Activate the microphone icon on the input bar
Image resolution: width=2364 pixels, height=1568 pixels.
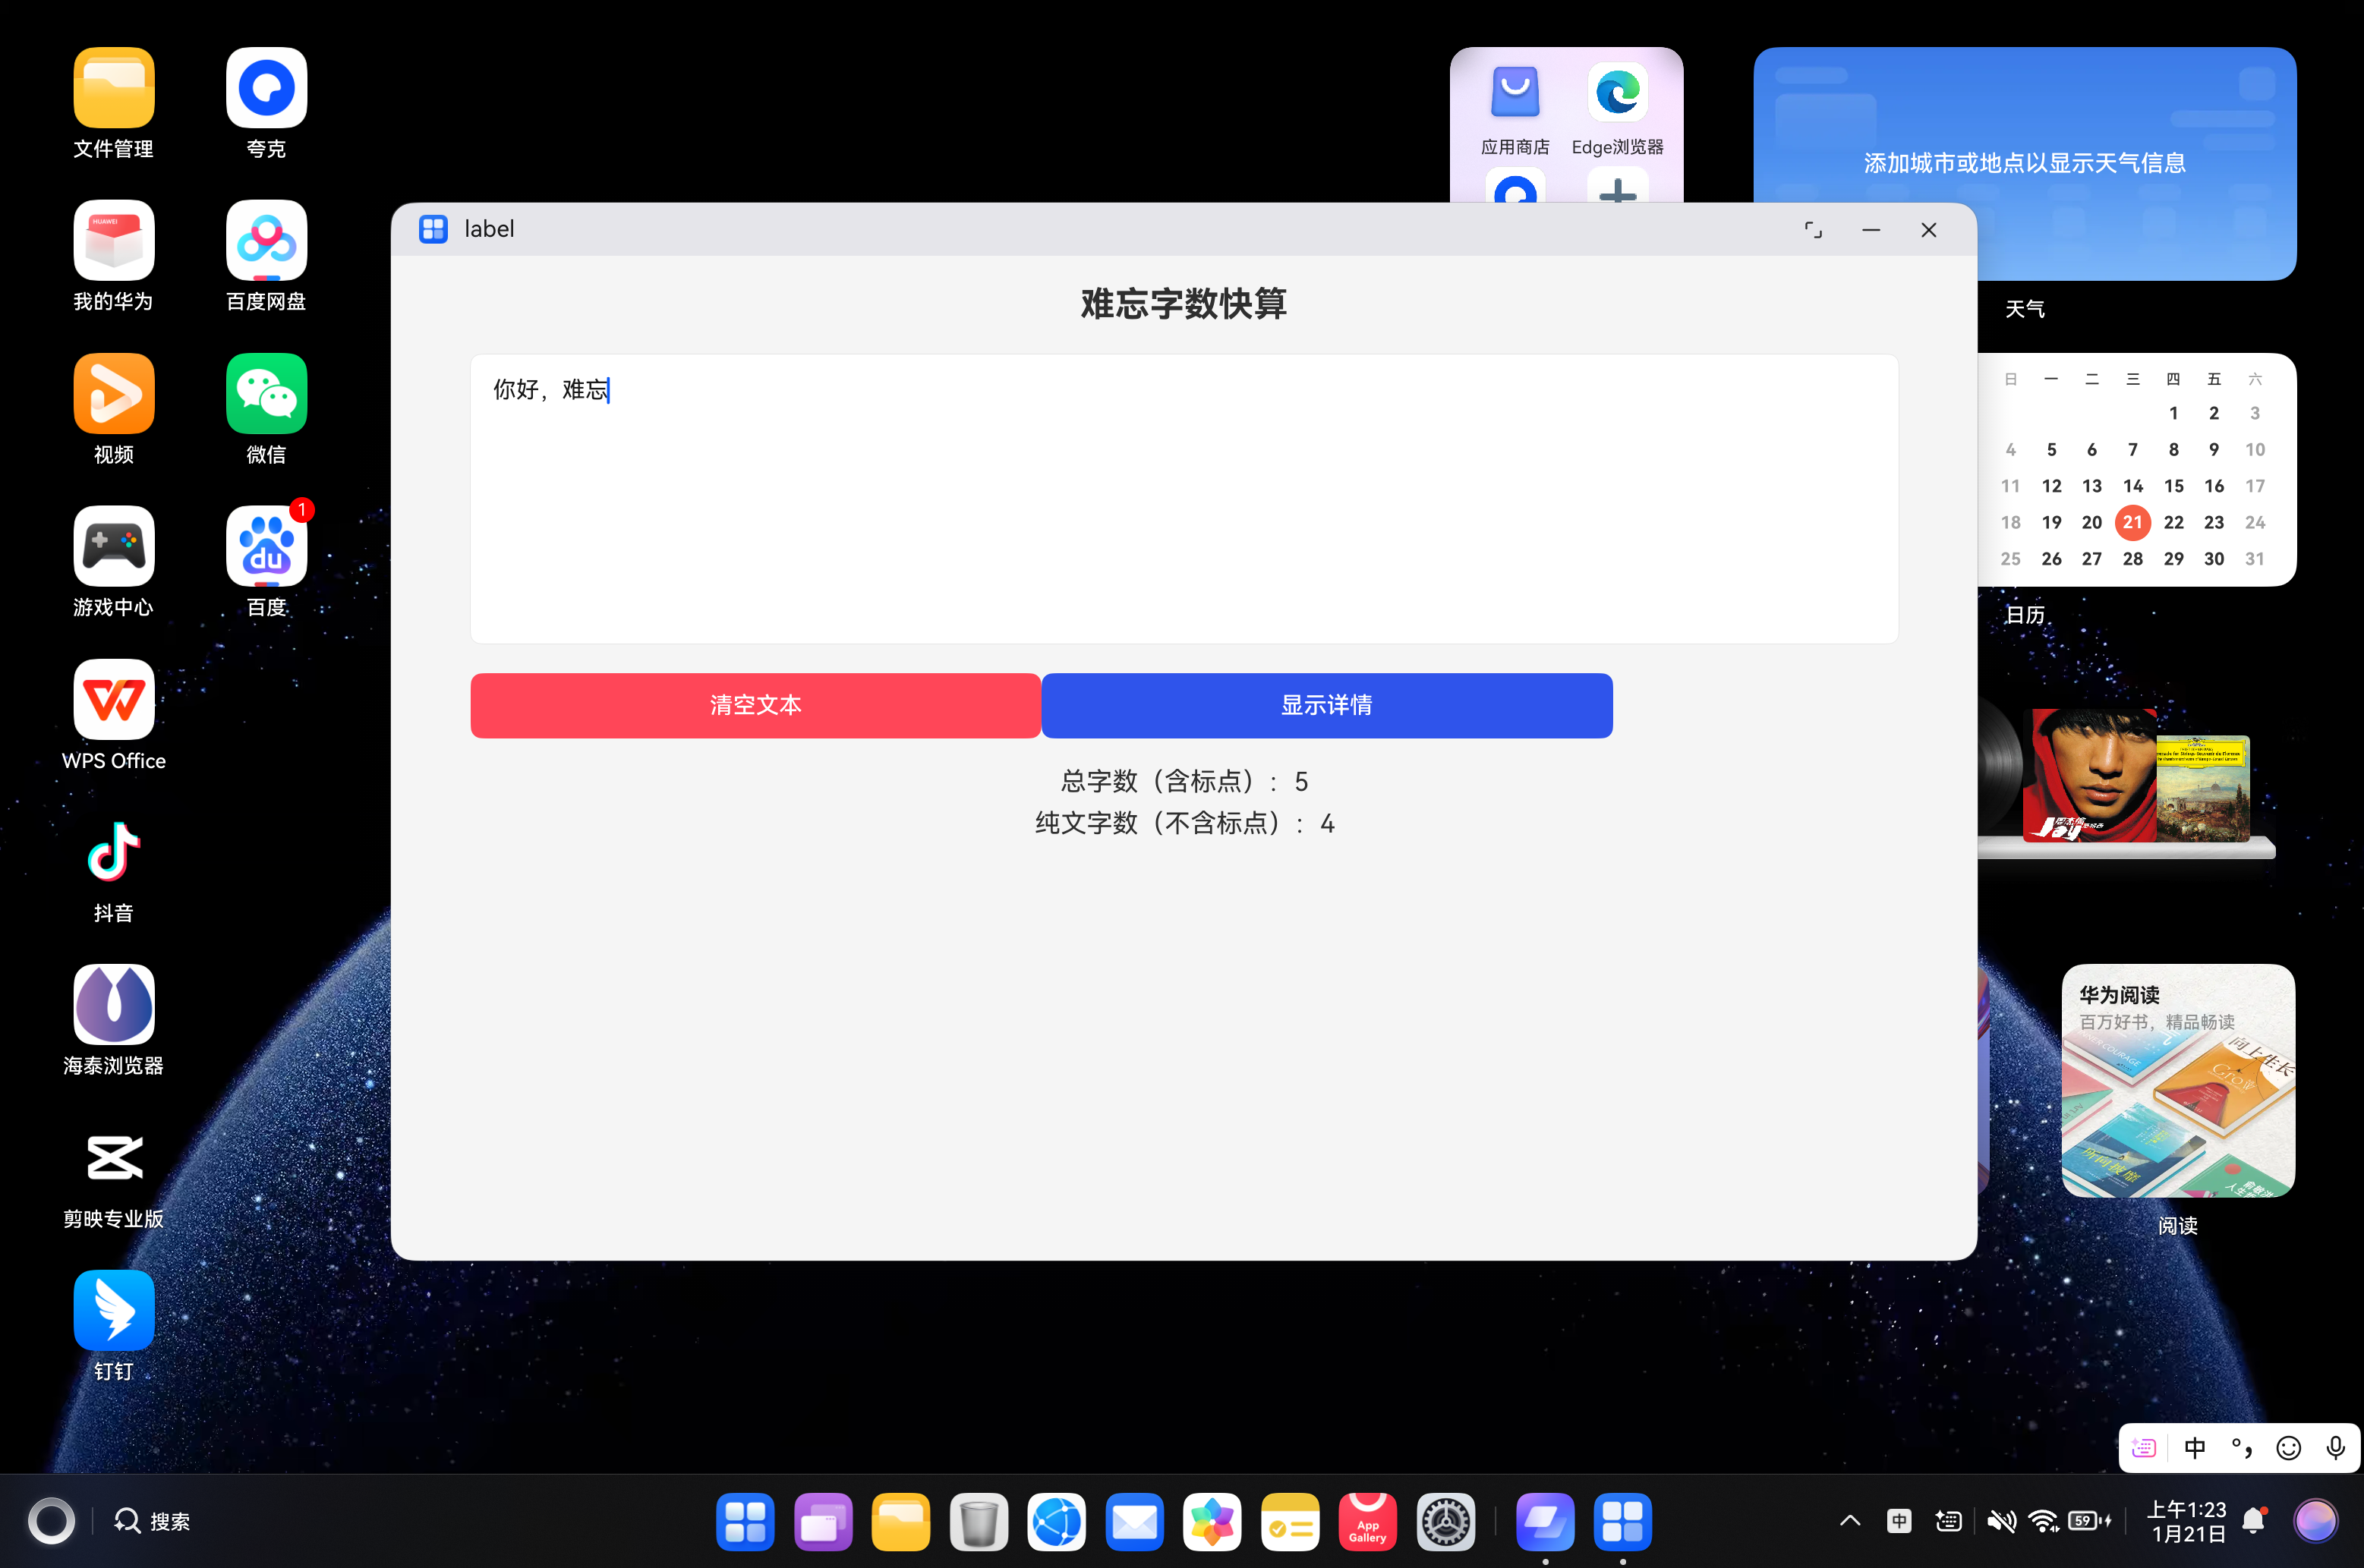pyautogui.click(x=2335, y=1447)
